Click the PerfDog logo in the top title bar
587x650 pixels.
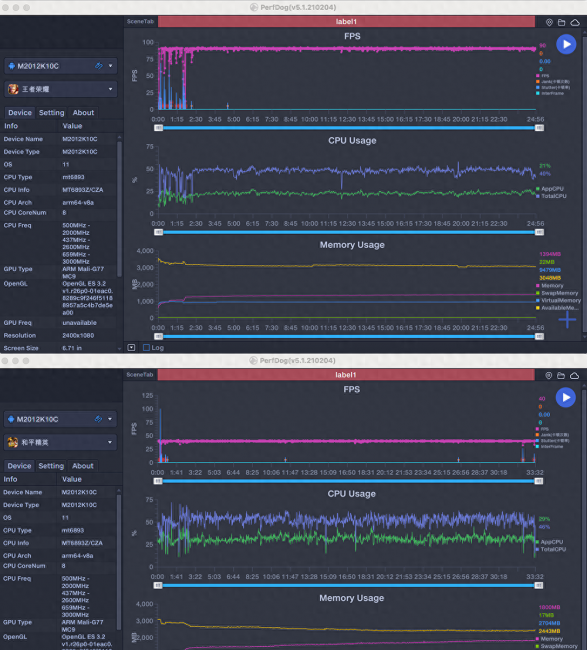click(254, 7)
